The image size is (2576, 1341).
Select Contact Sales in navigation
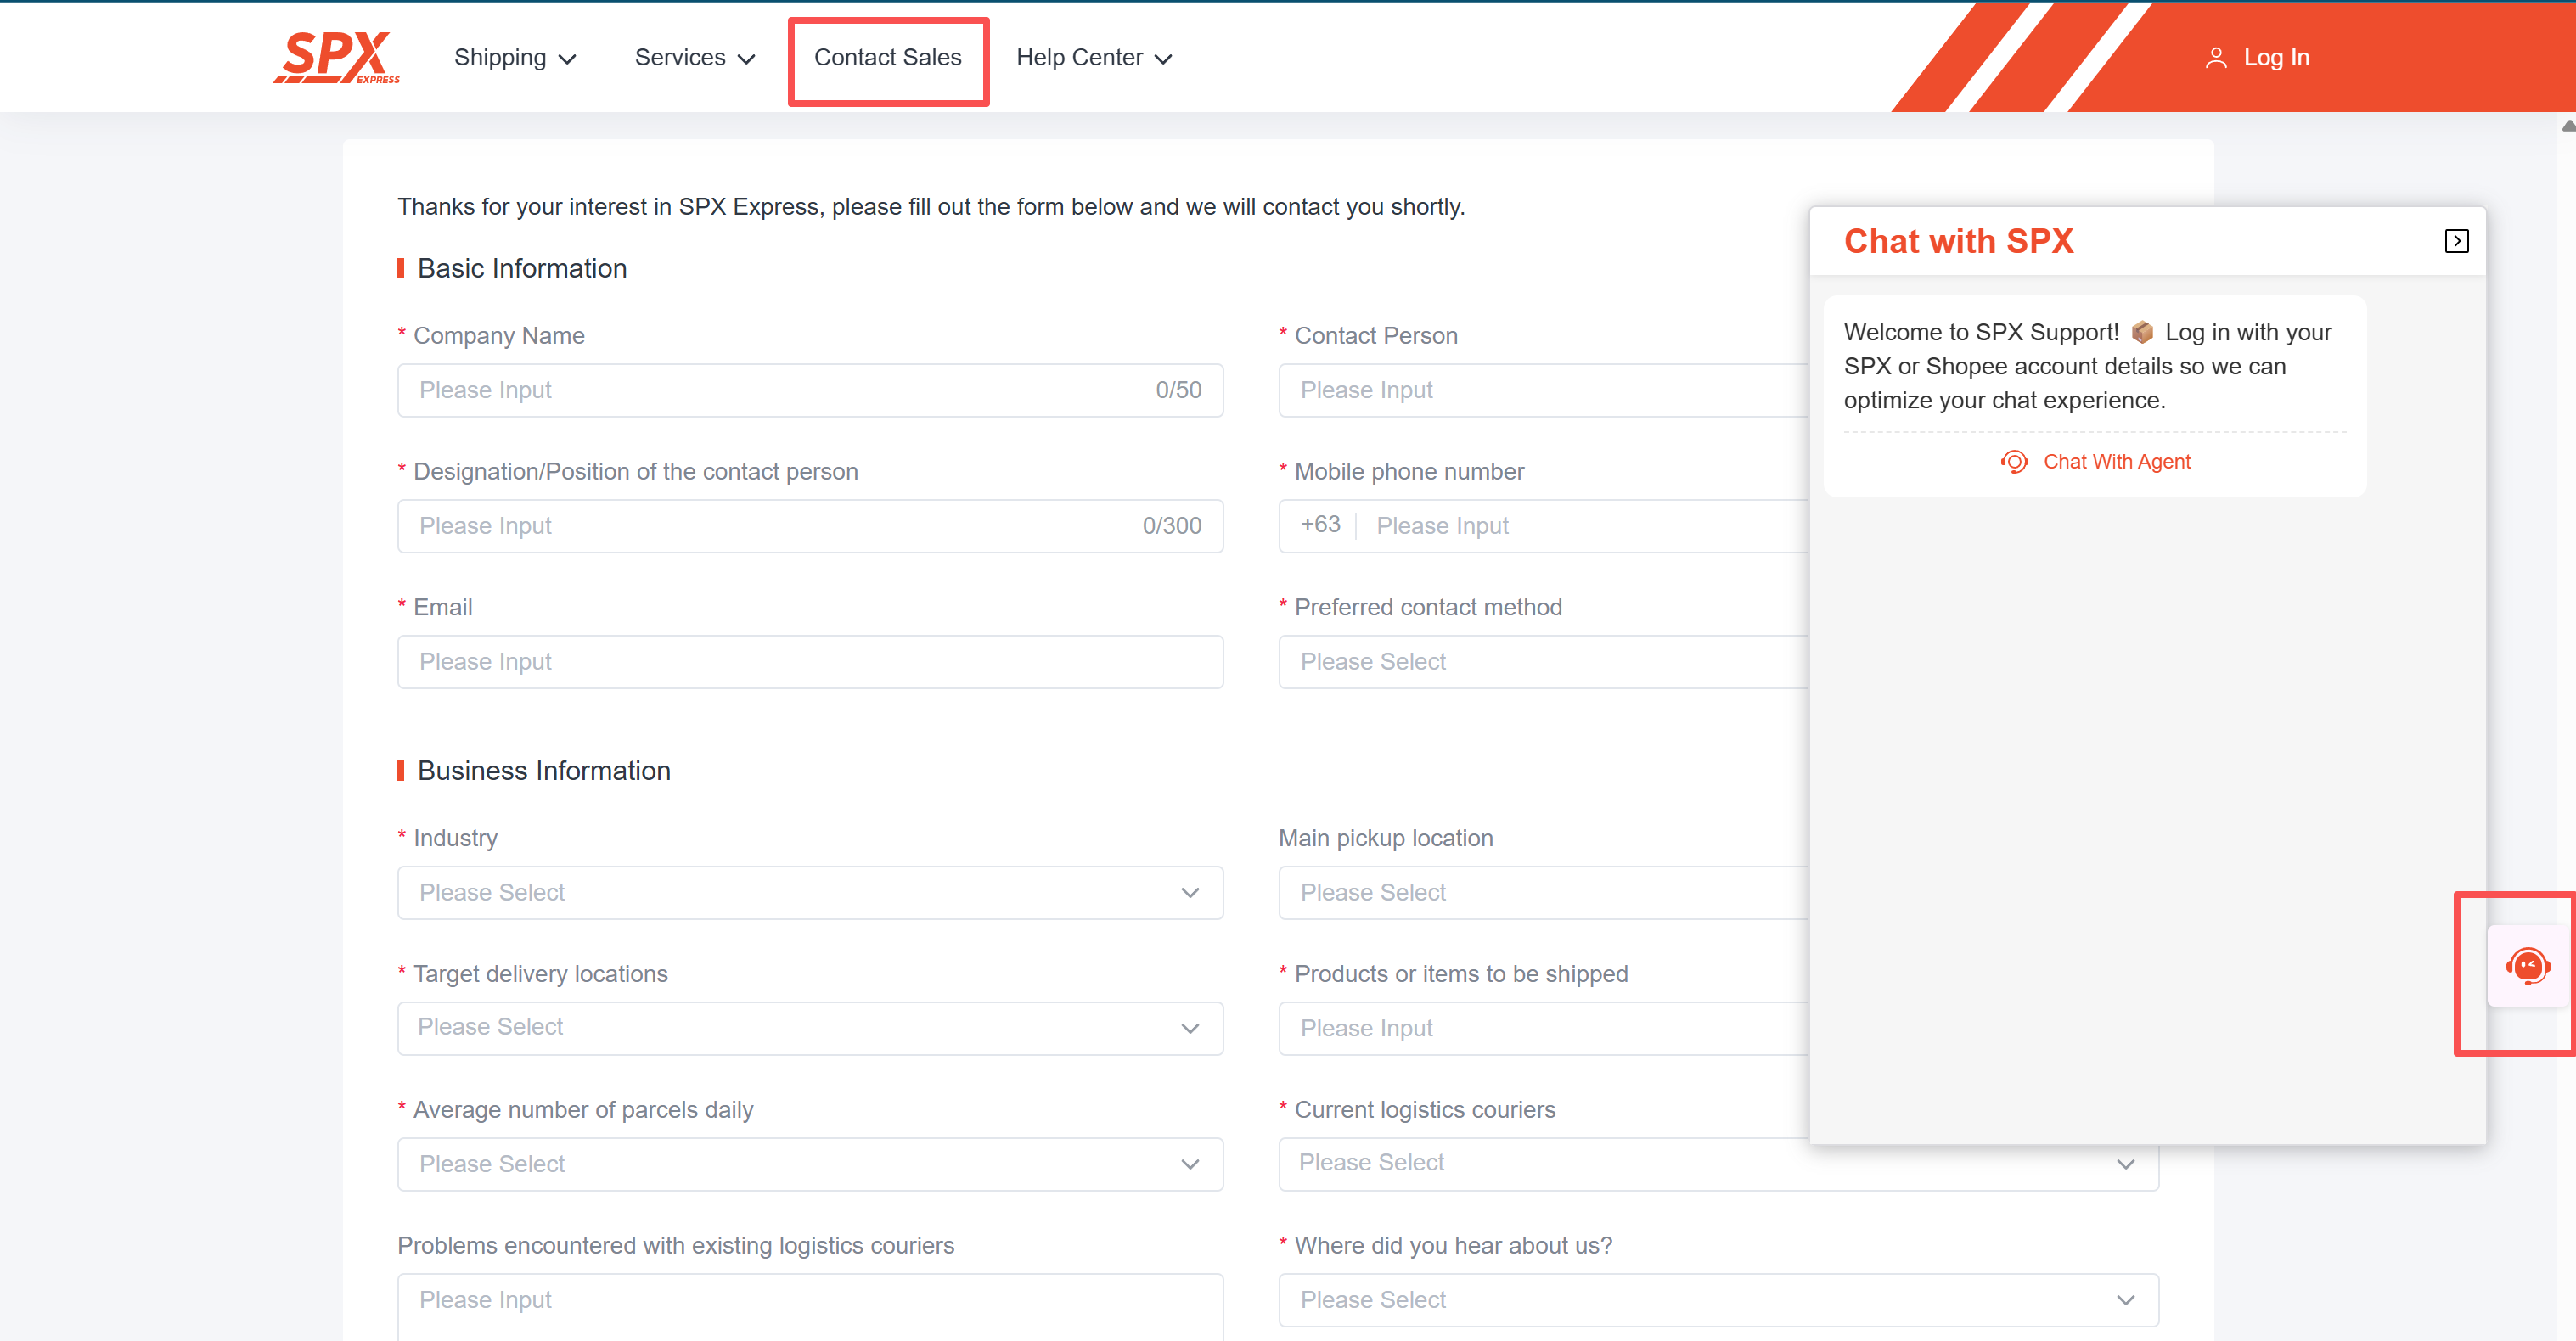click(x=887, y=58)
